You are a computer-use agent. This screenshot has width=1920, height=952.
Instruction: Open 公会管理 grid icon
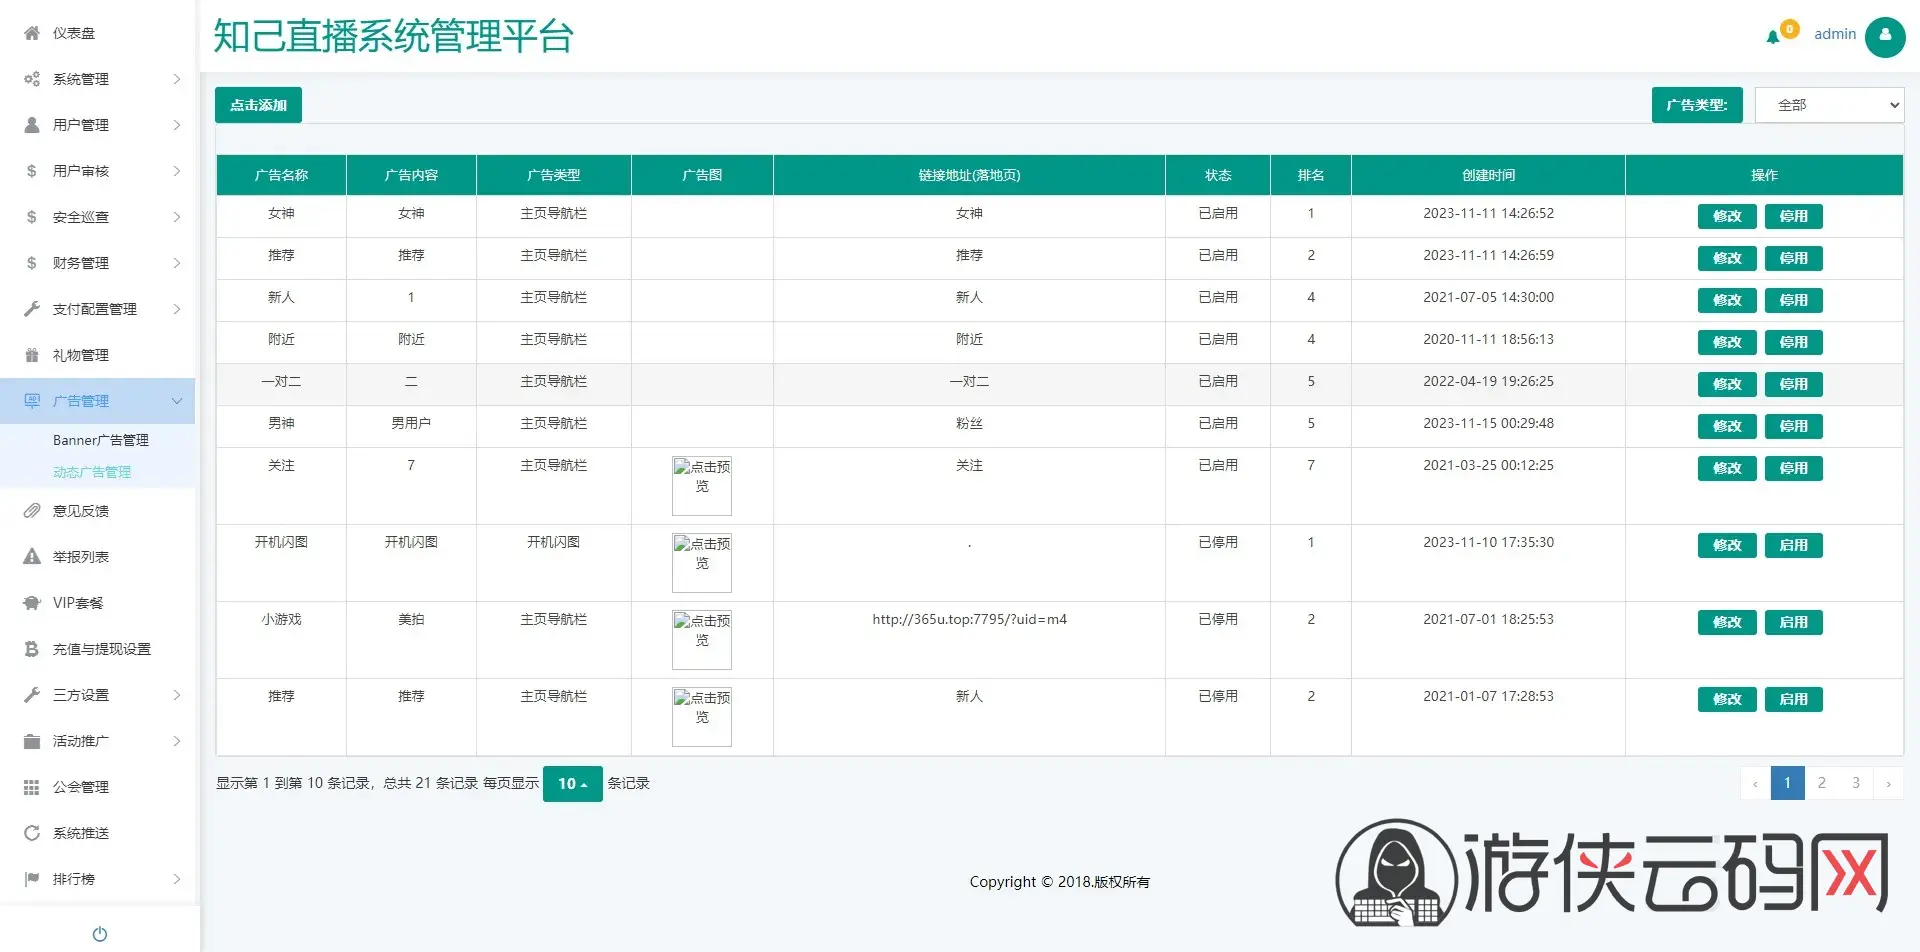(32, 787)
